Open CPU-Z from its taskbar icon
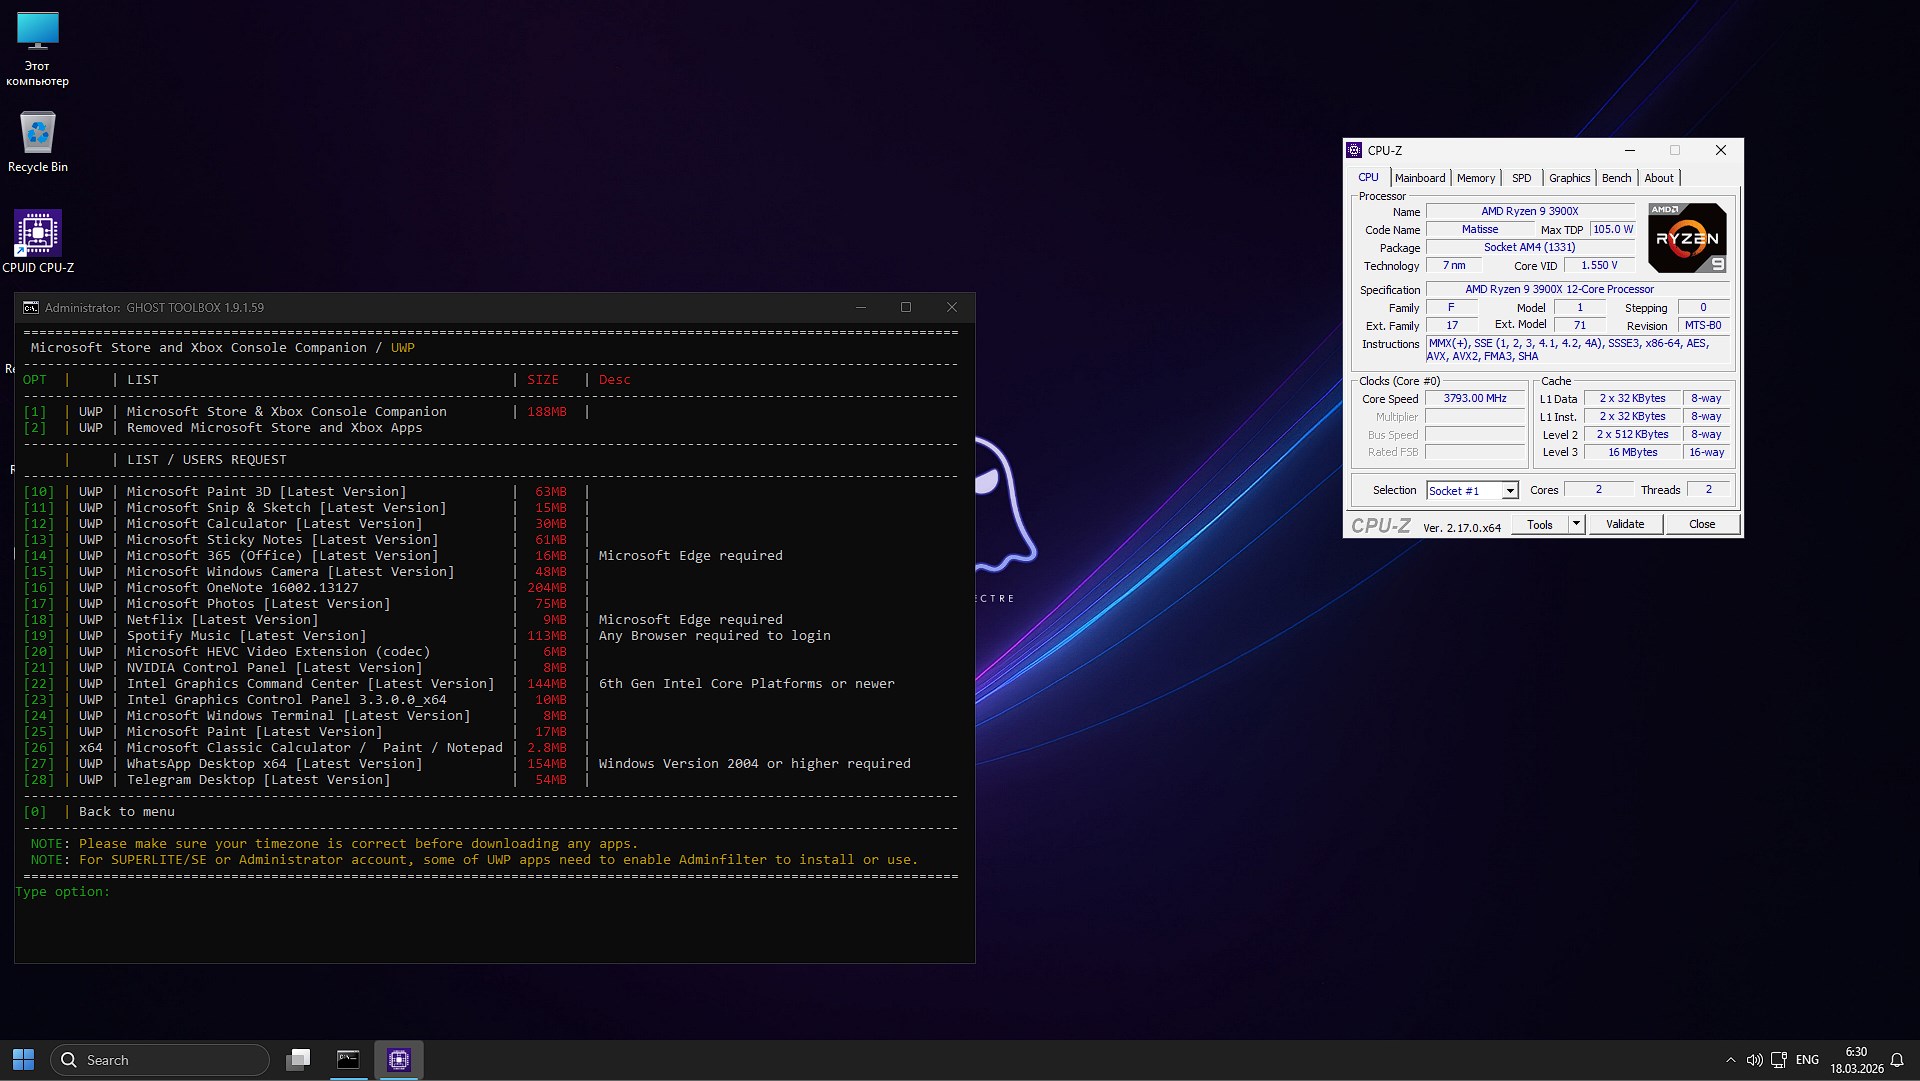Viewport: 1920px width, 1081px height. coord(399,1059)
